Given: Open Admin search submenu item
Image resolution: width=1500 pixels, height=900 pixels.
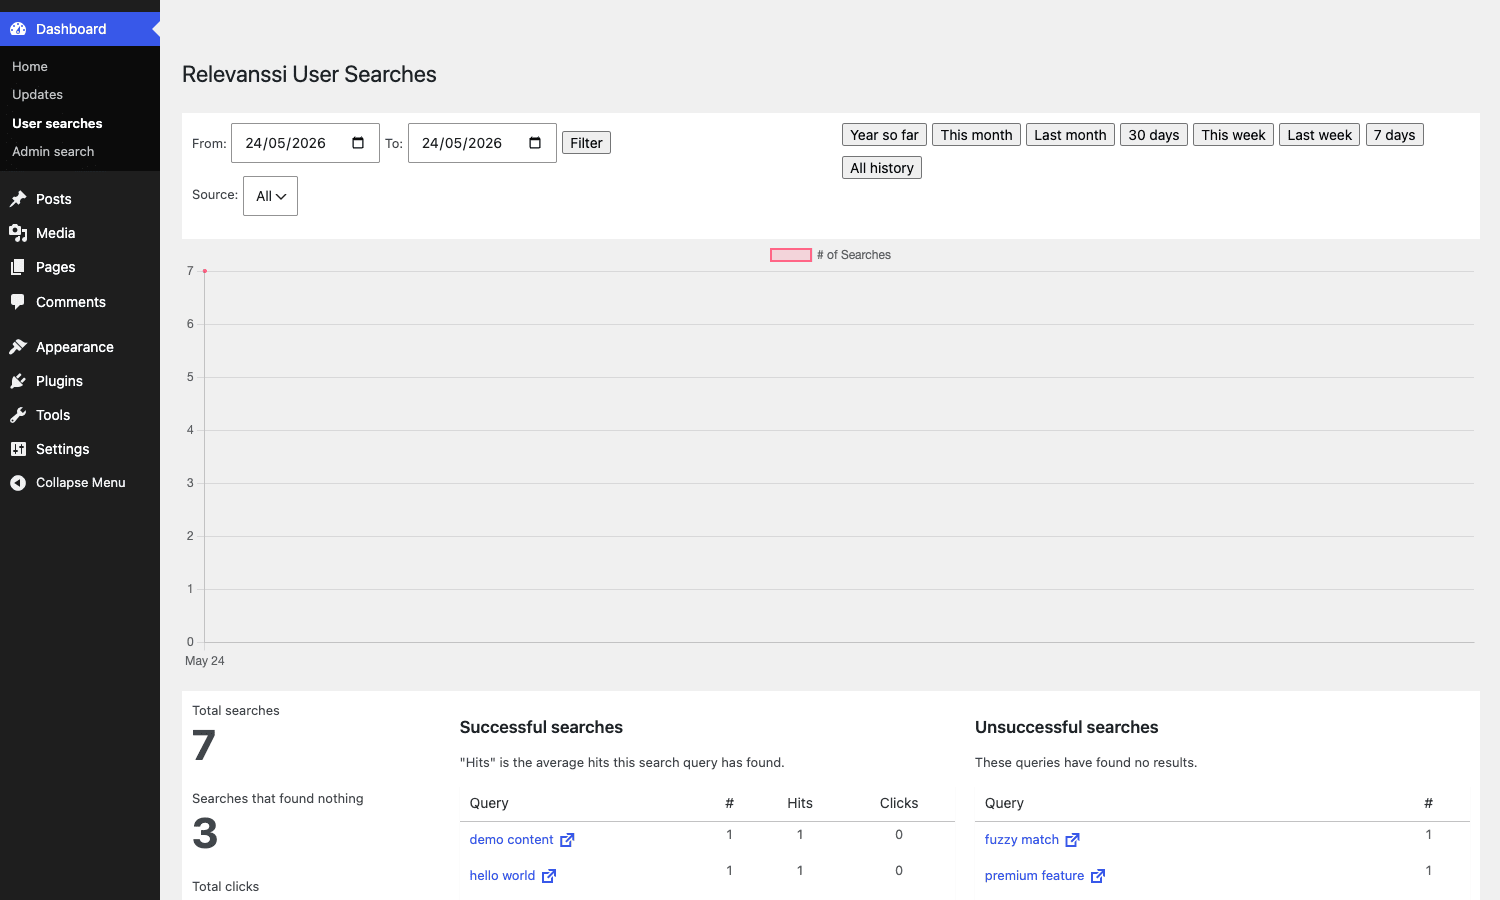Looking at the screenshot, I should (x=53, y=151).
